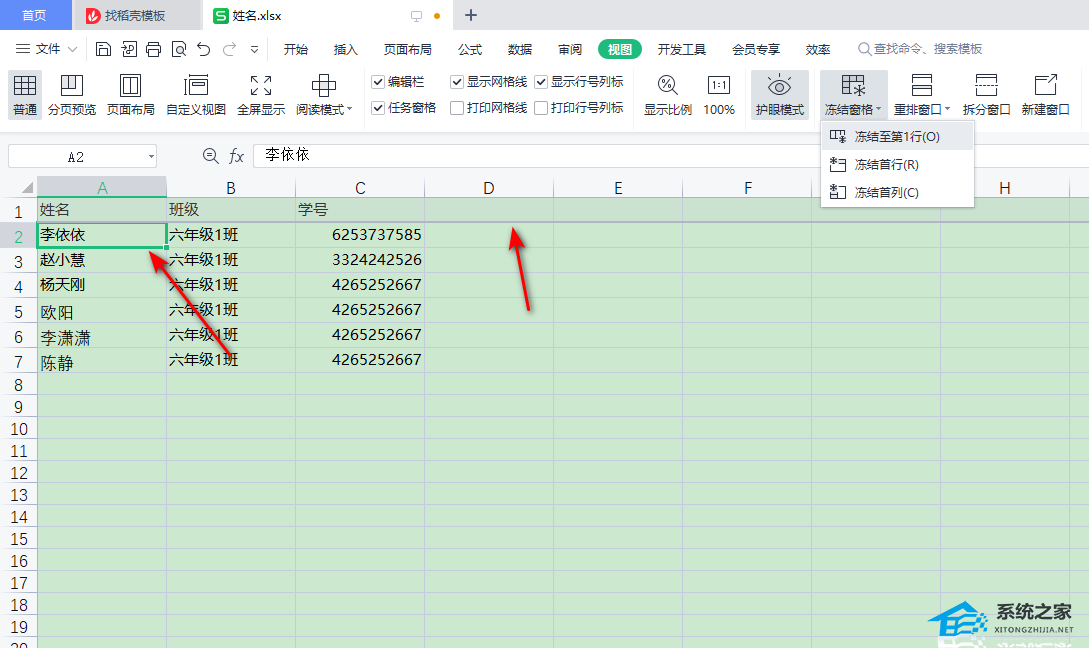This screenshot has width=1089, height=648.
Task: Expand the Reading Mode dropdown
Action: 324,110
